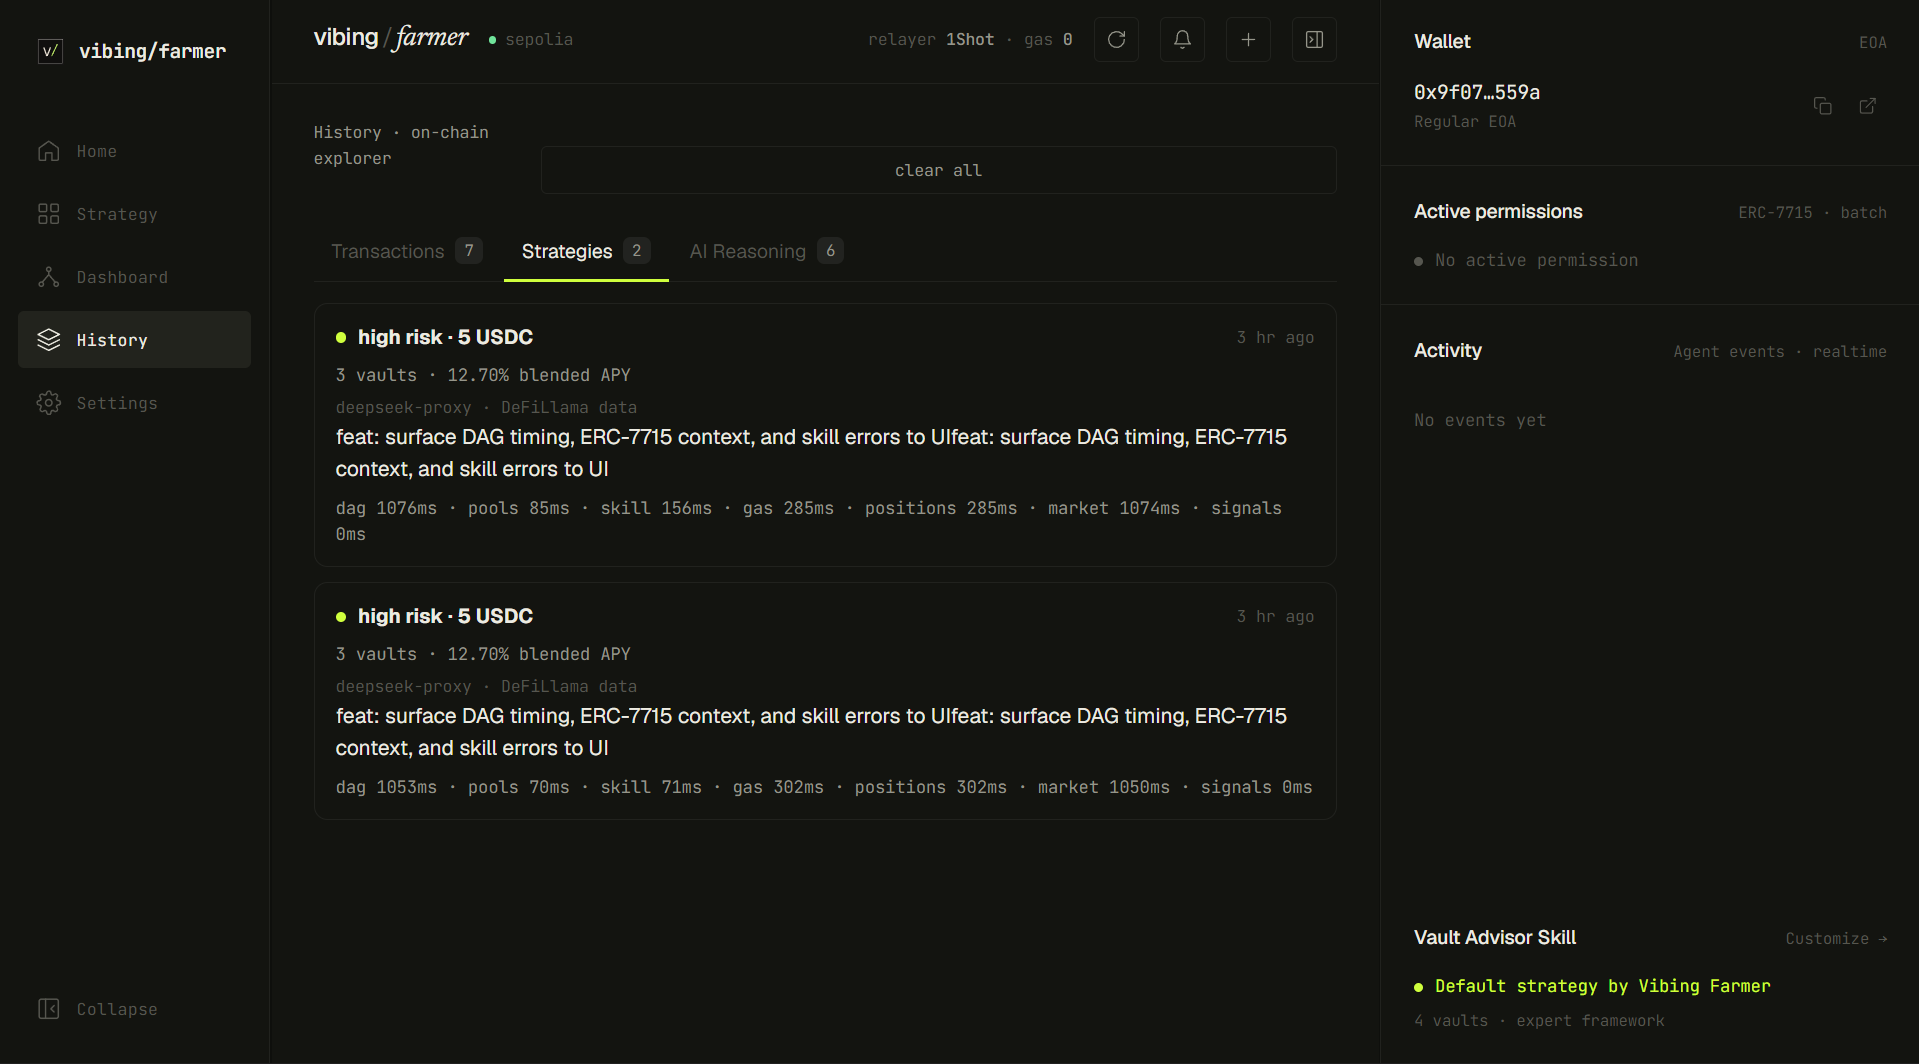Image resolution: width=1919 pixels, height=1064 pixels.
Task: Click the sepolia network indicator
Action: [x=531, y=39]
